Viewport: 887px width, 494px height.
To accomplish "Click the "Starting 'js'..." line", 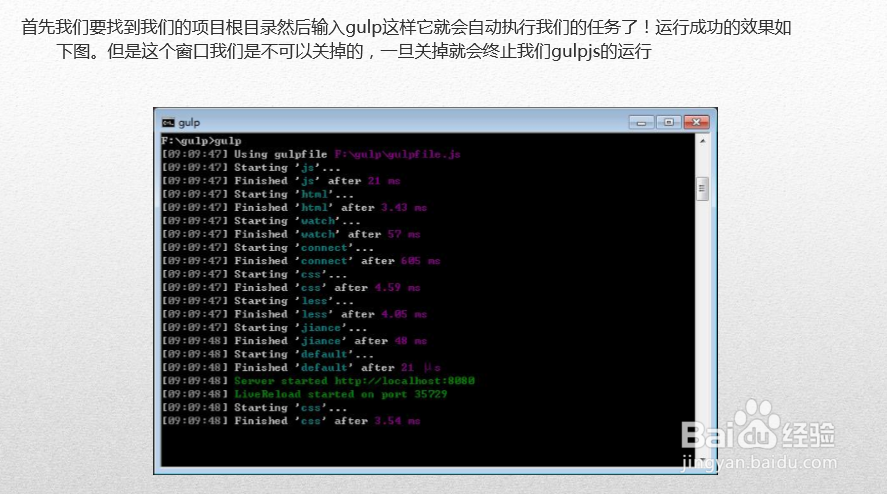I will [251, 167].
